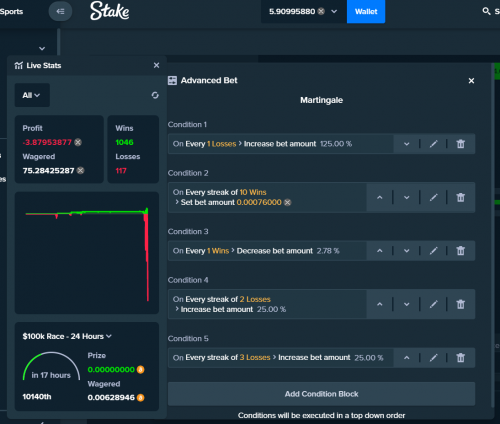Delete Condition 5 with trash icon
The width and height of the screenshot is (500, 424).
(461, 358)
